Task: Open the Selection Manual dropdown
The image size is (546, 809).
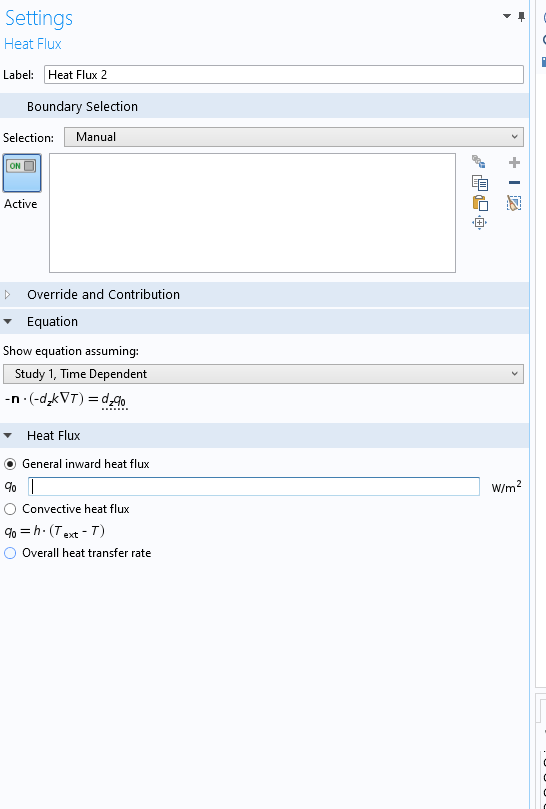Action: pyautogui.click(x=294, y=137)
